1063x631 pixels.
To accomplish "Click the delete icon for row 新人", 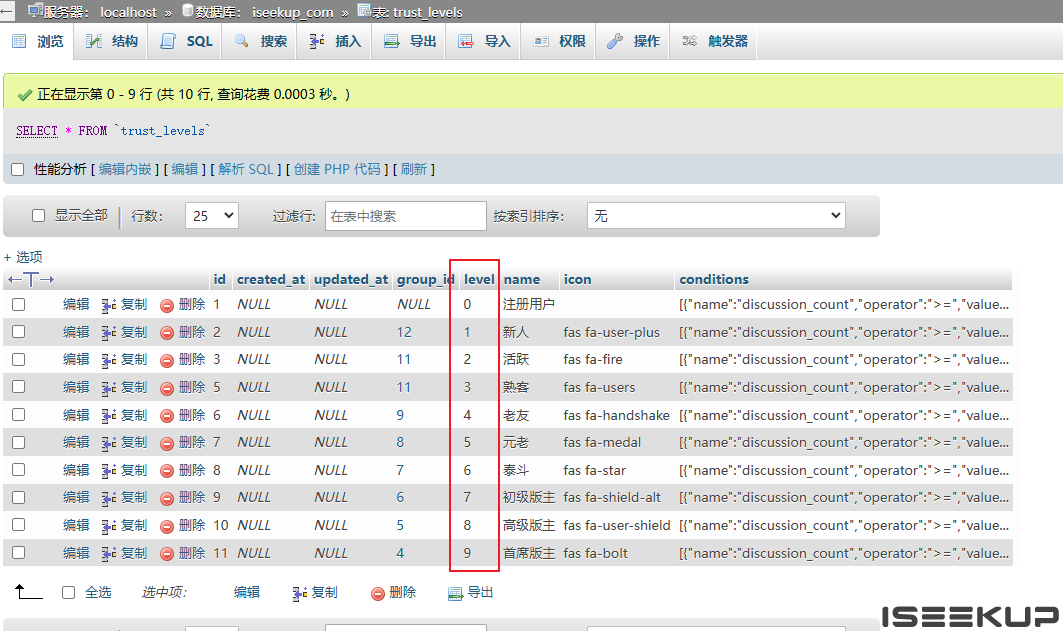I will (x=167, y=333).
